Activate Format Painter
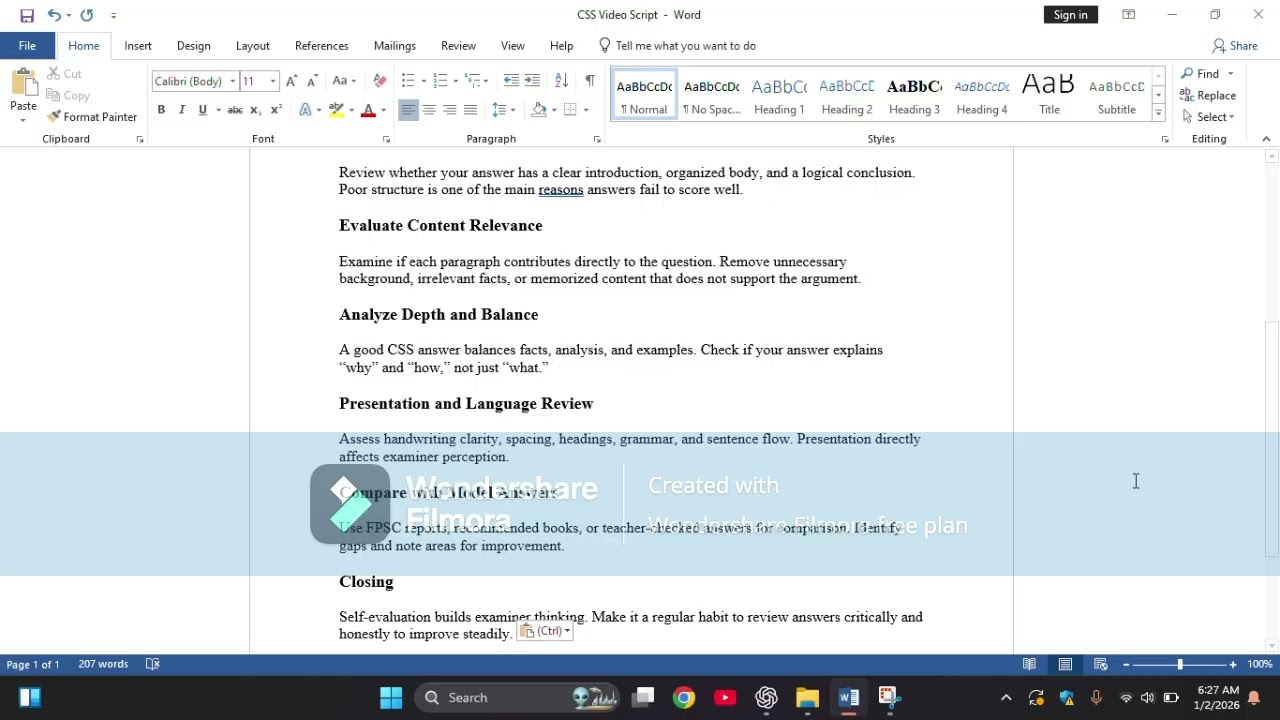This screenshot has width=1280, height=720. [x=92, y=117]
